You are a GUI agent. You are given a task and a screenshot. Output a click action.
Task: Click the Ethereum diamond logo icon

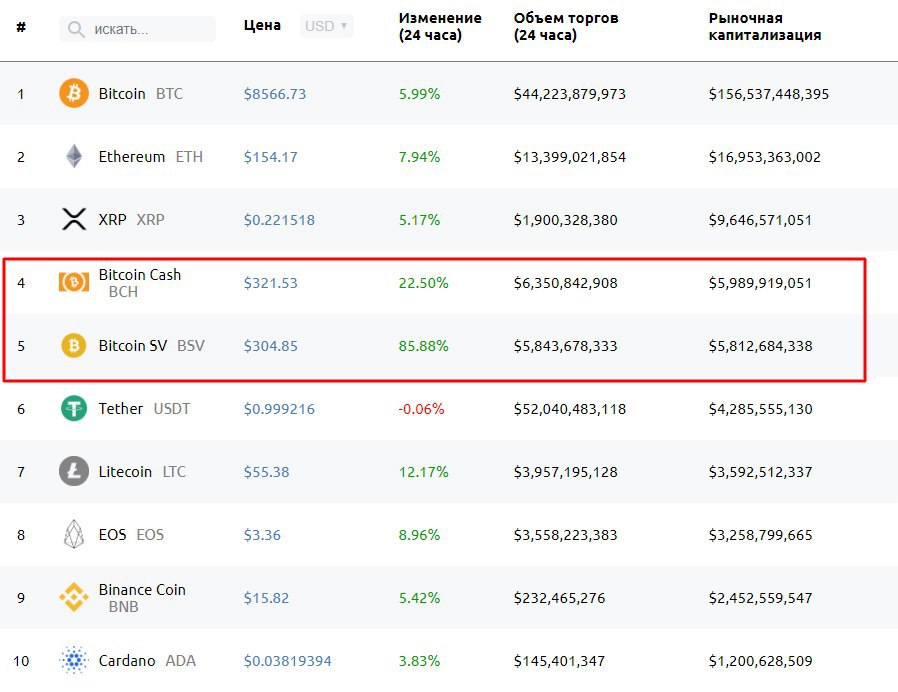click(x=74, y=156)
